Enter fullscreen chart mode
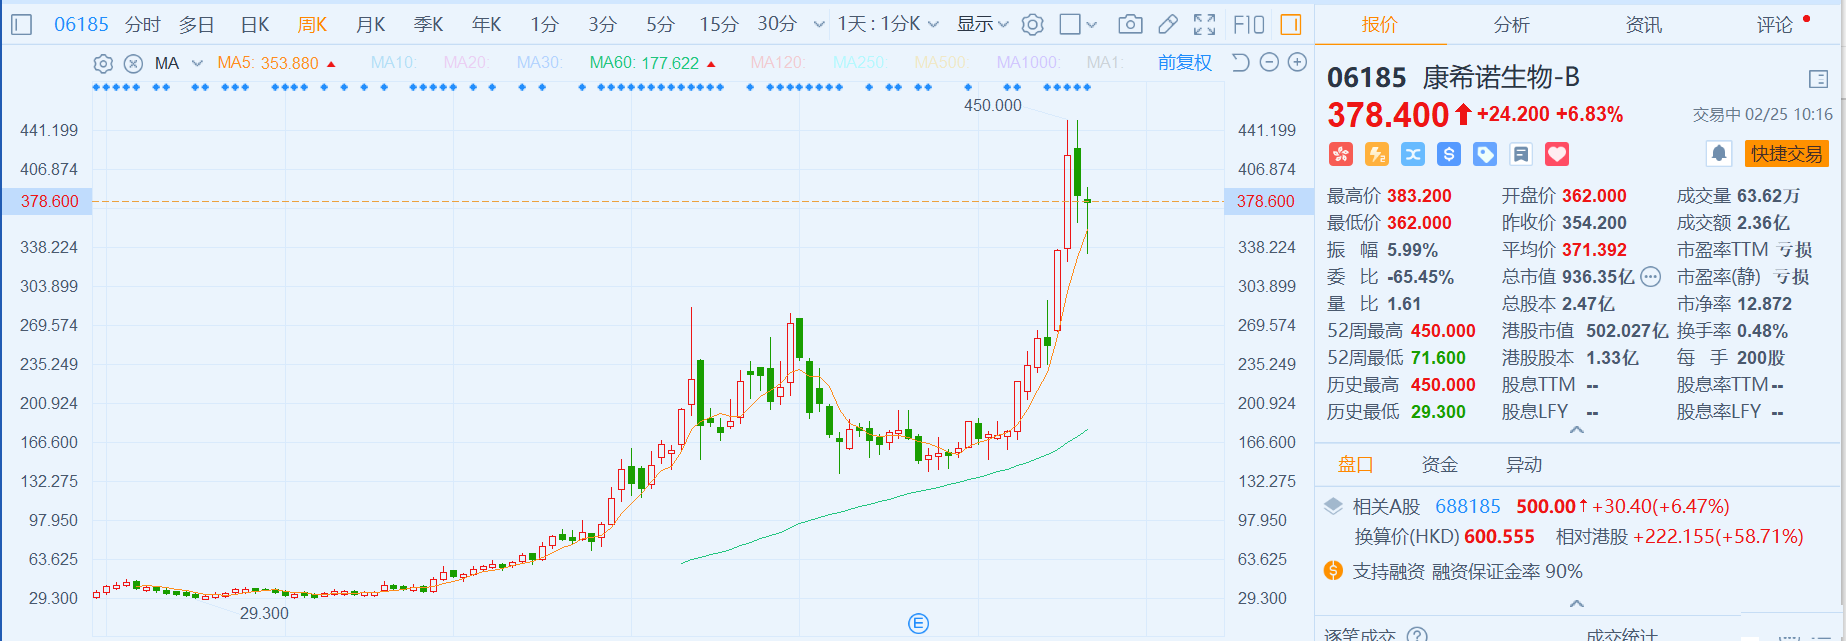The image size is (1846, 641). click(1205, 24)
